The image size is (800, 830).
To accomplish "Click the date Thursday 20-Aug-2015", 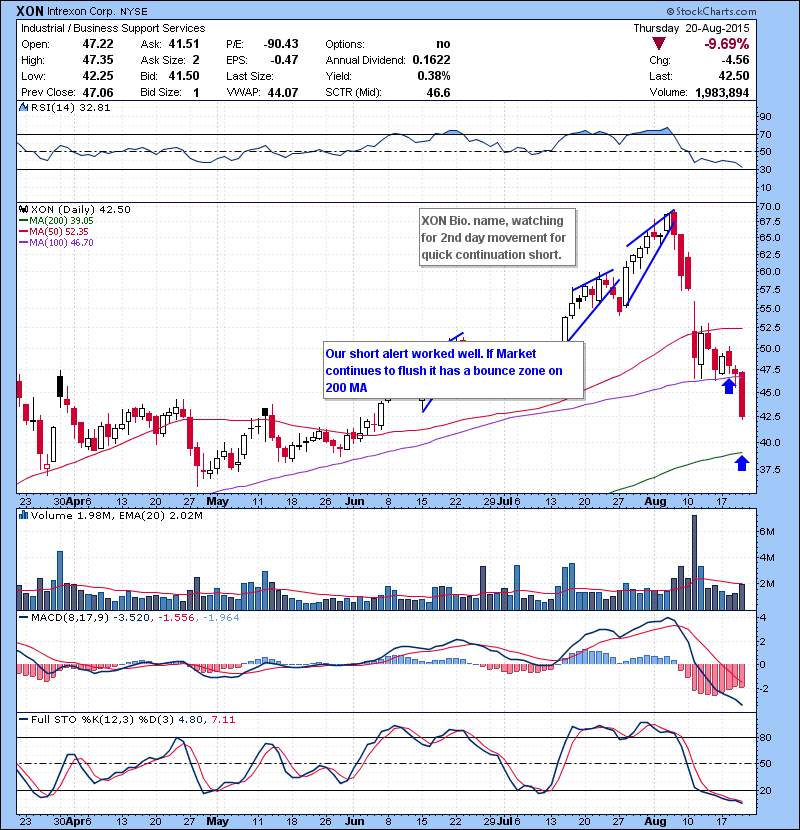I will tap(691, 28).
